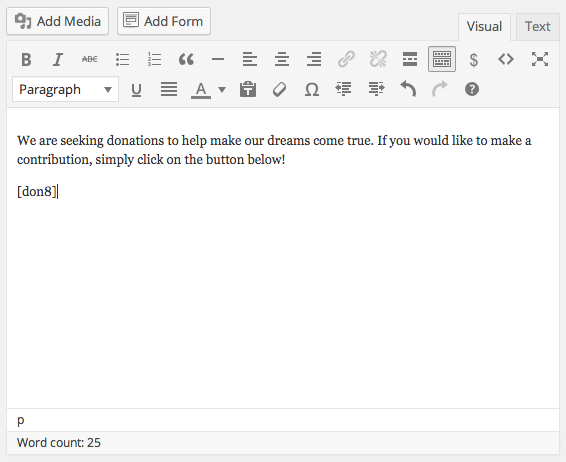
Task: Toggle bold formatting
Action: [26, 59]
